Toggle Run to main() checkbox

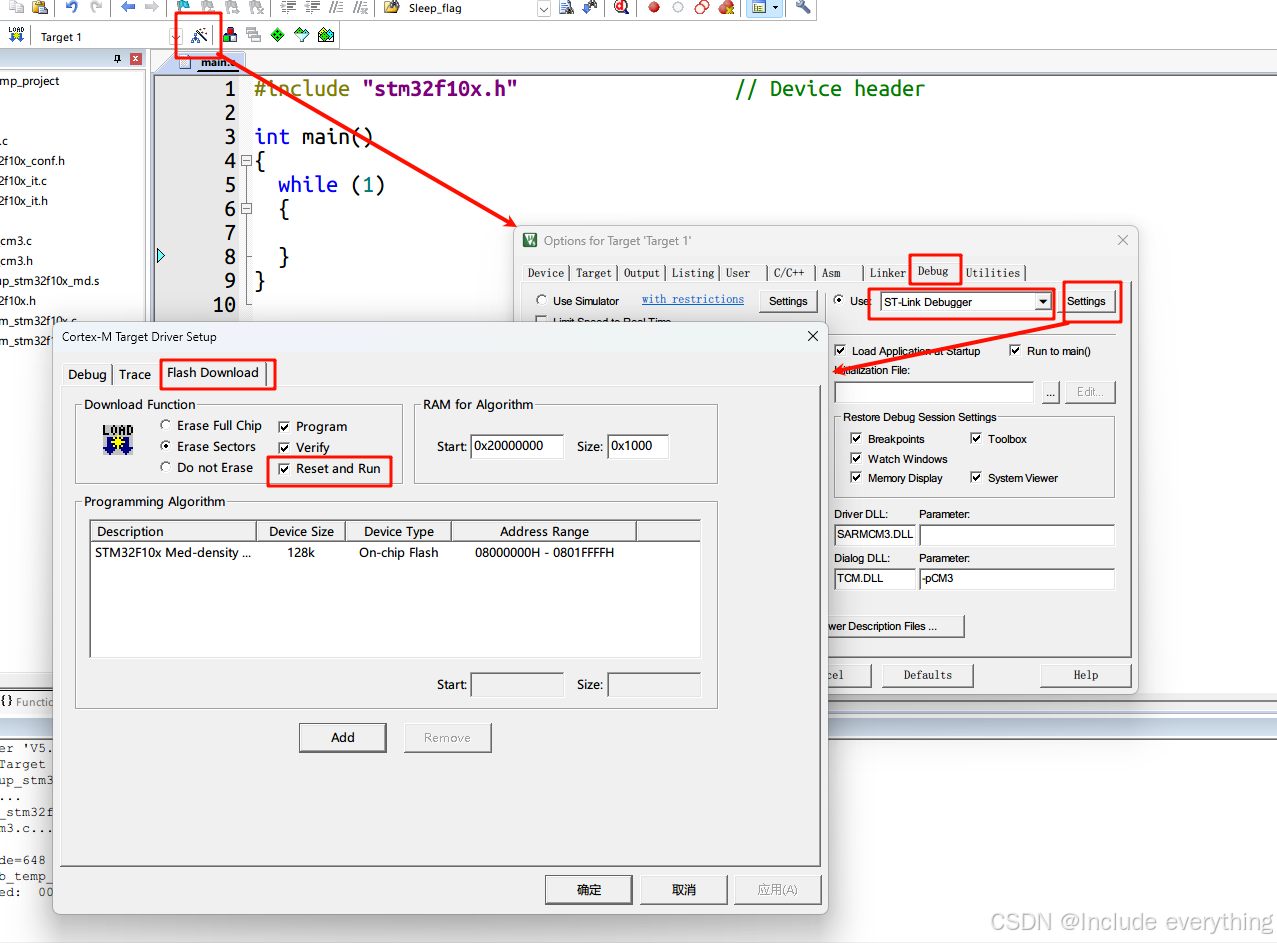pos(1015,351)
